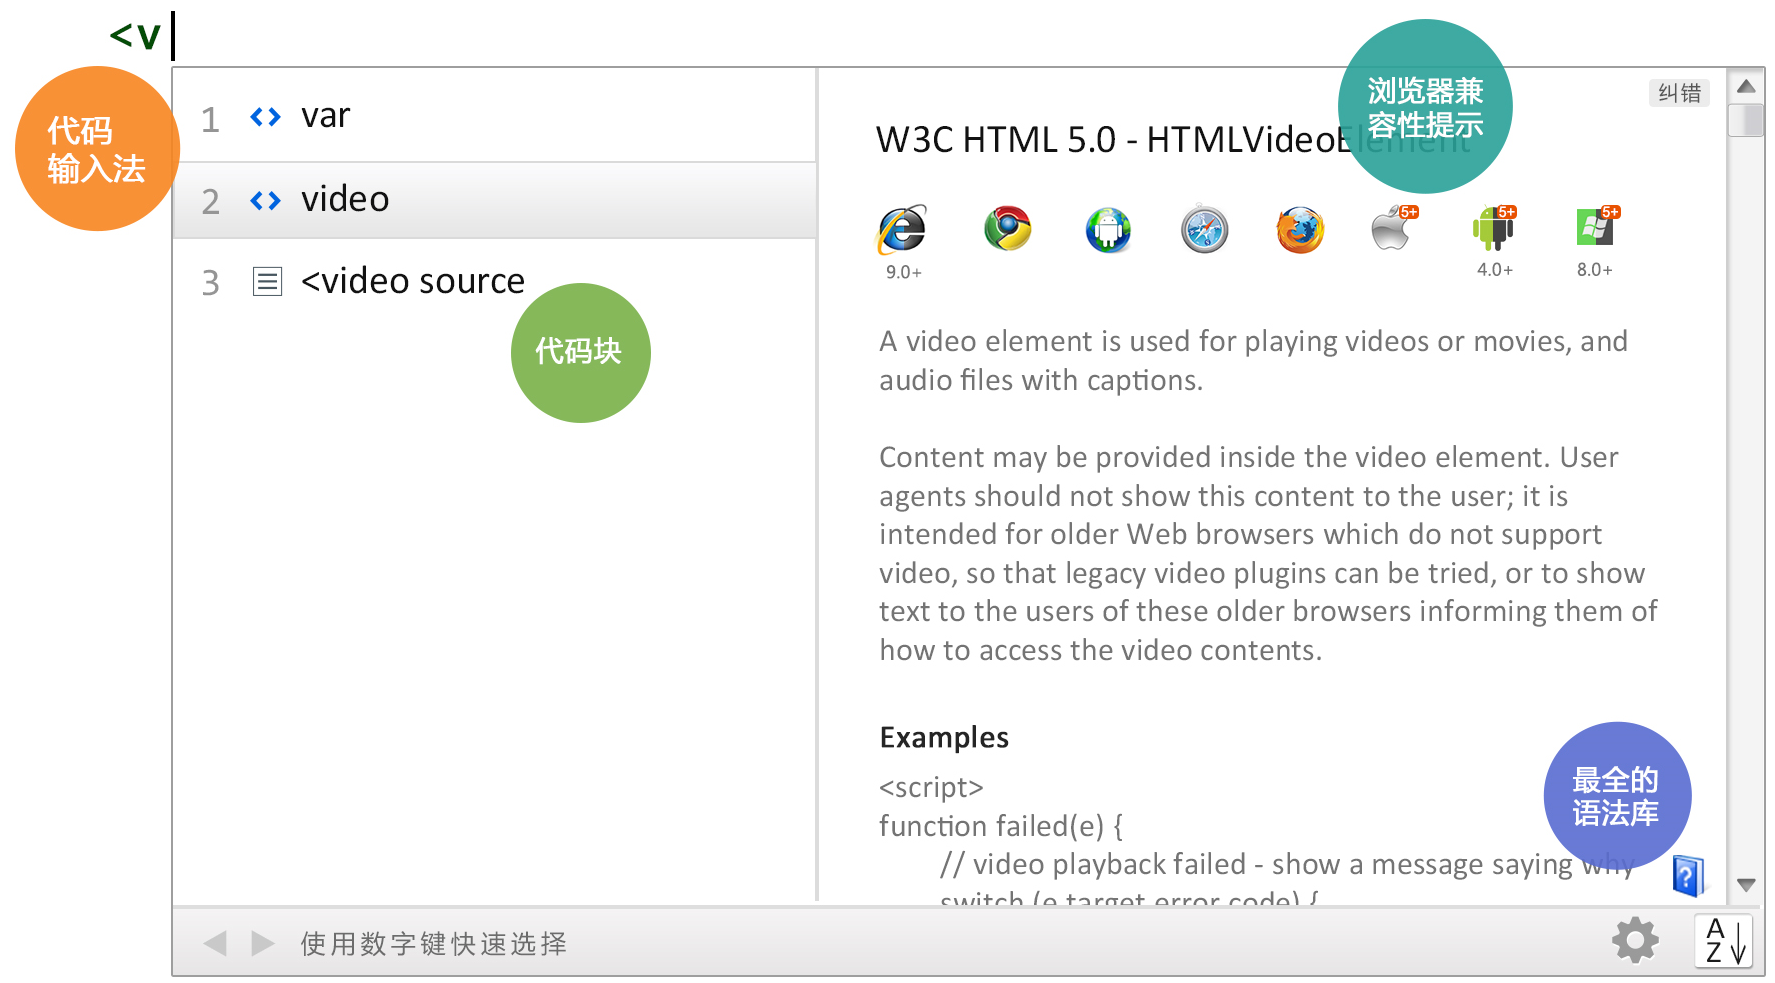Toggle A-Z alphabetical sorting
Screen dimensions: 1775x983
click(x=1723, y=941)
